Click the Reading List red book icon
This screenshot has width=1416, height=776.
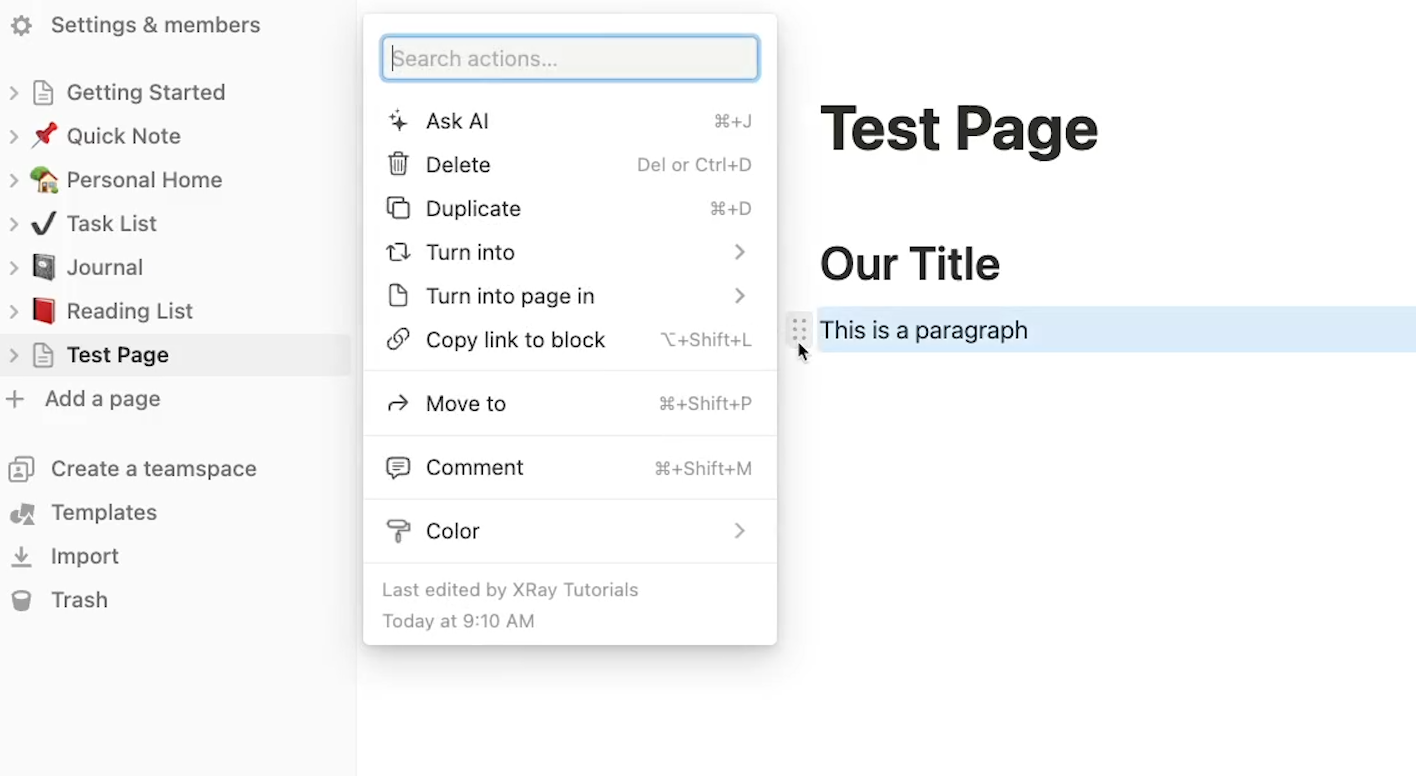(x=44, y=311)
